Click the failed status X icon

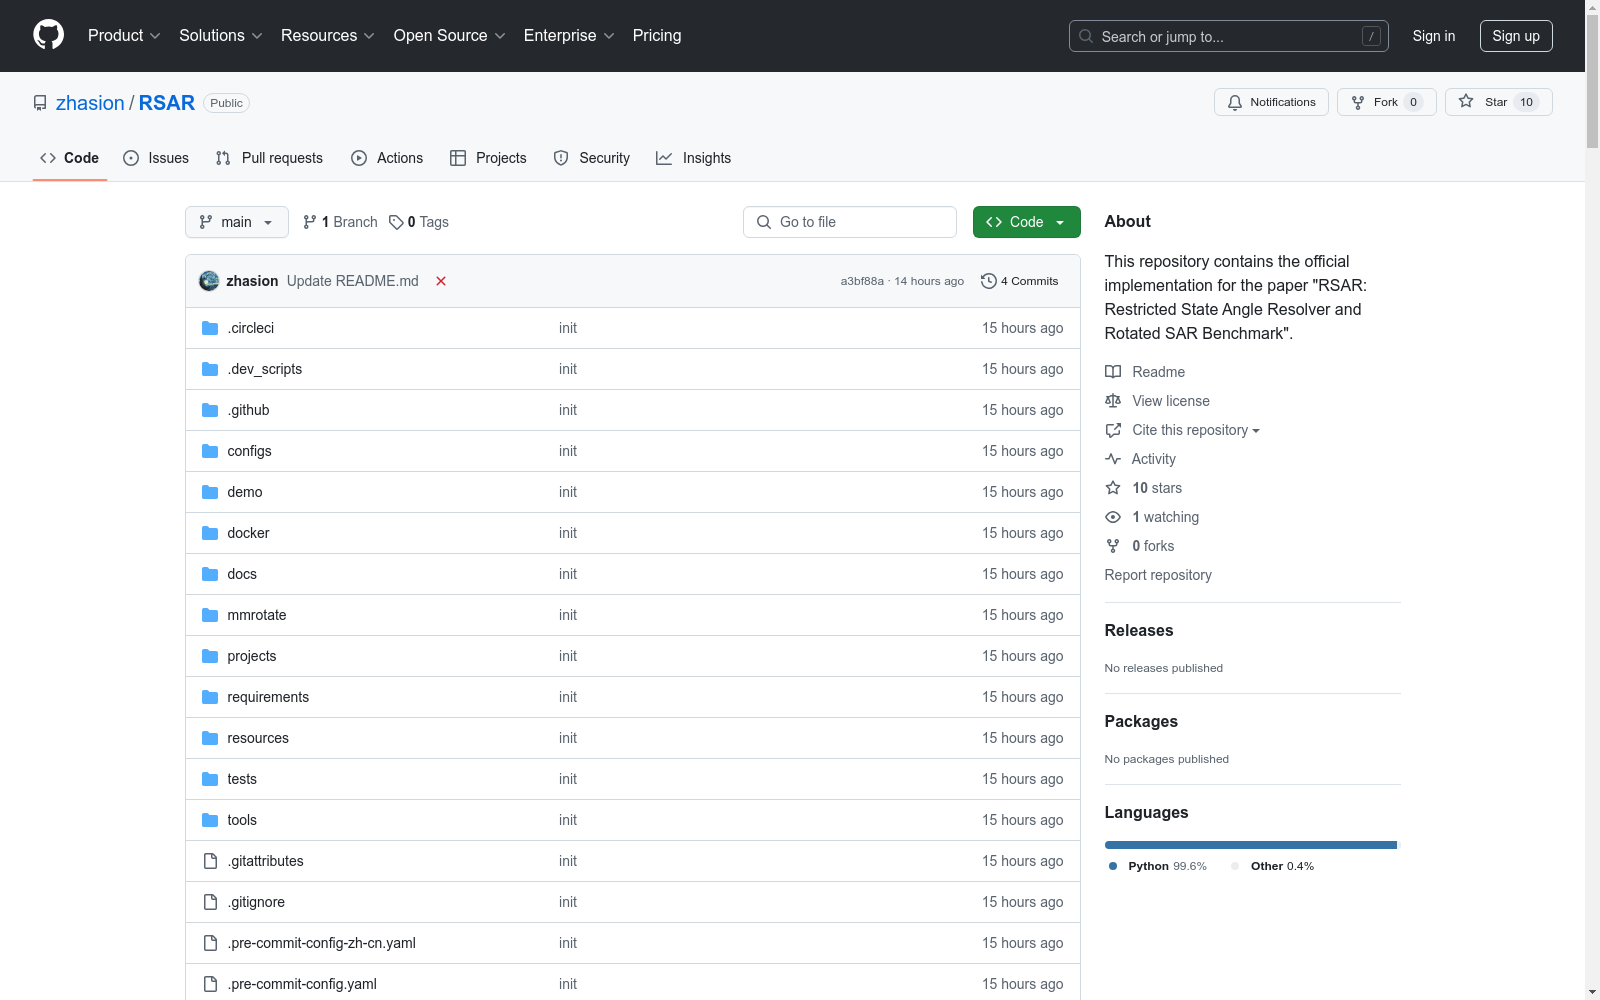click(x=441, y=281)
